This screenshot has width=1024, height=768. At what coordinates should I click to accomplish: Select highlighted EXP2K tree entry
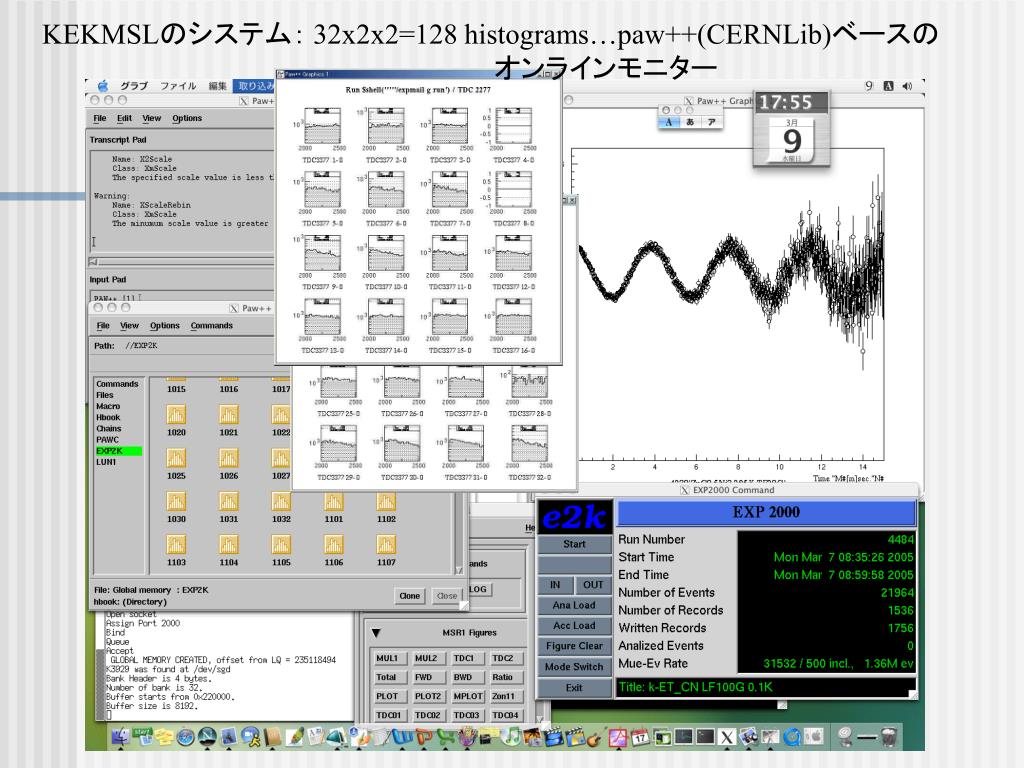[118, 451]
